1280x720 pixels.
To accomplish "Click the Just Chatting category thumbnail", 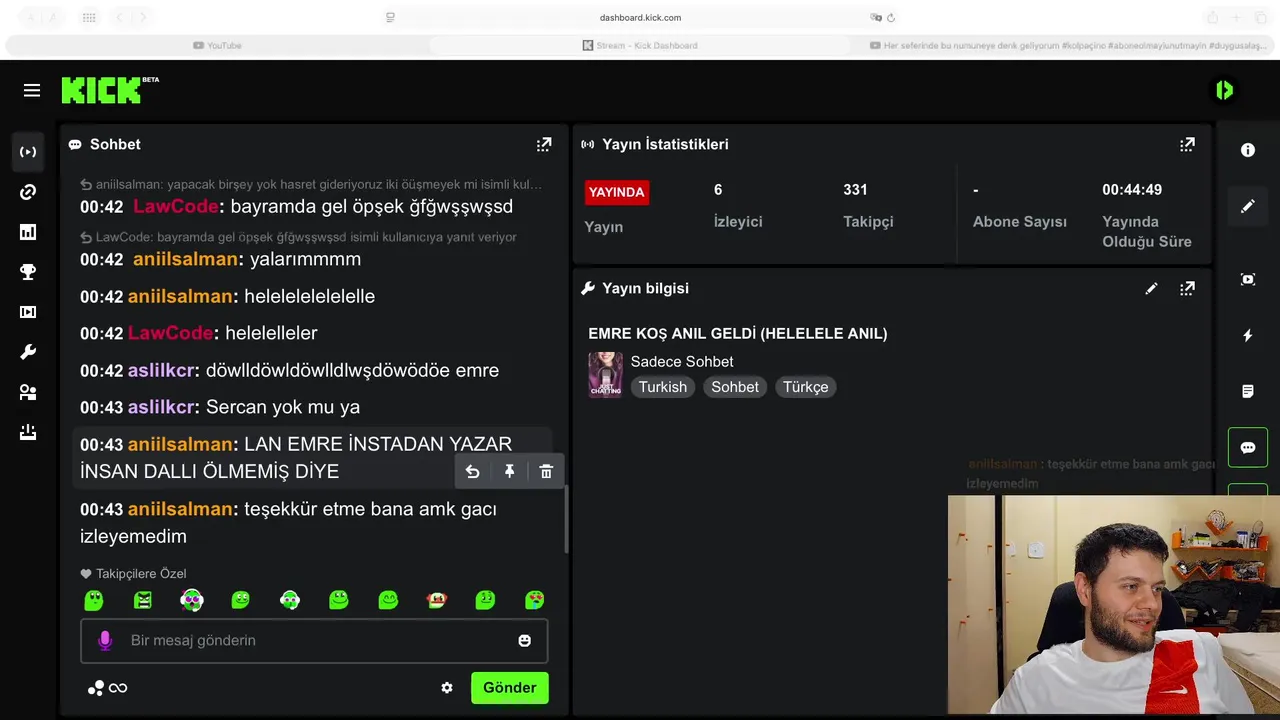I will coord(605,374).
